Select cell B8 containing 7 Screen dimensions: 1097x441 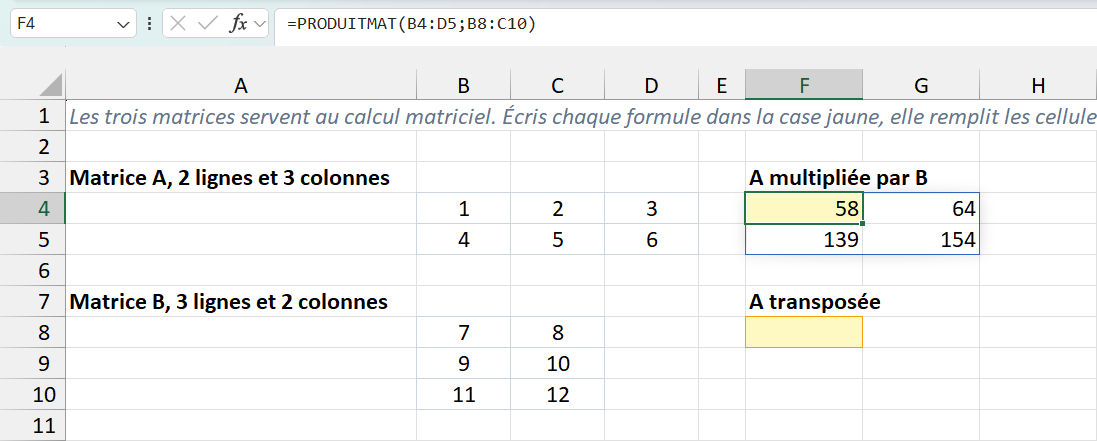463,332
